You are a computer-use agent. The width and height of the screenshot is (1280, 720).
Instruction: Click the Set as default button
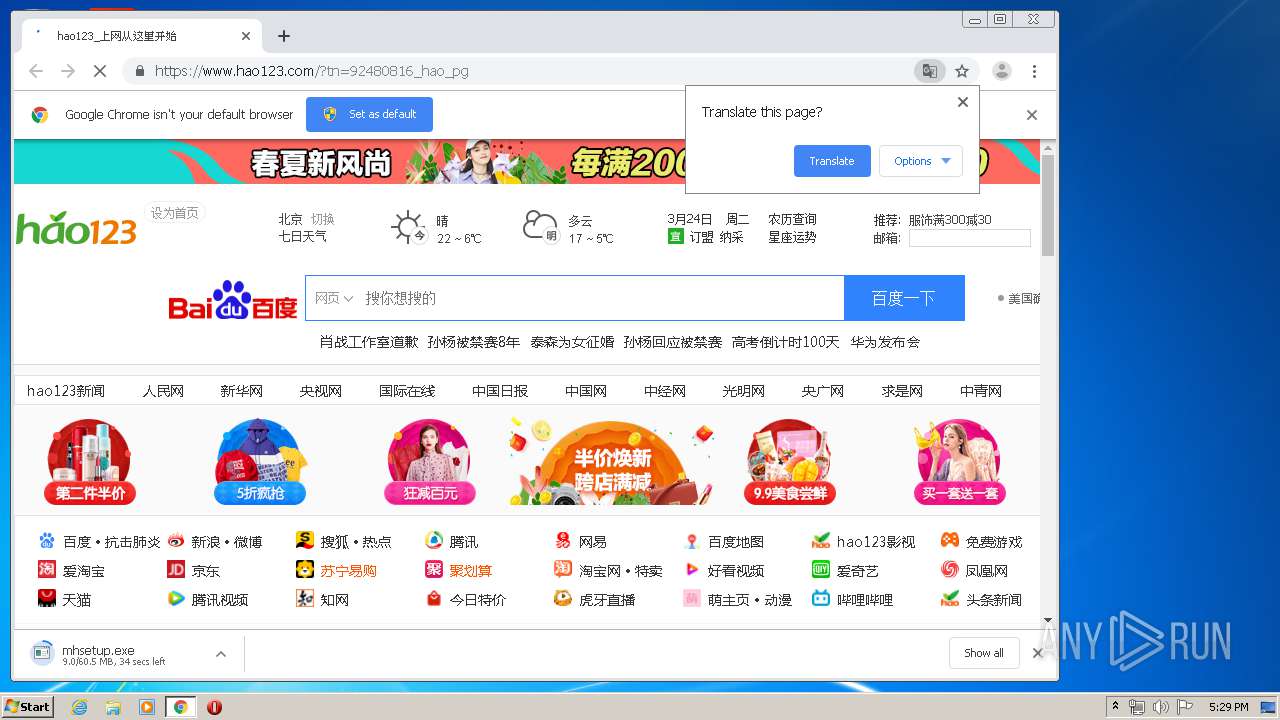[x=369, y=114]
